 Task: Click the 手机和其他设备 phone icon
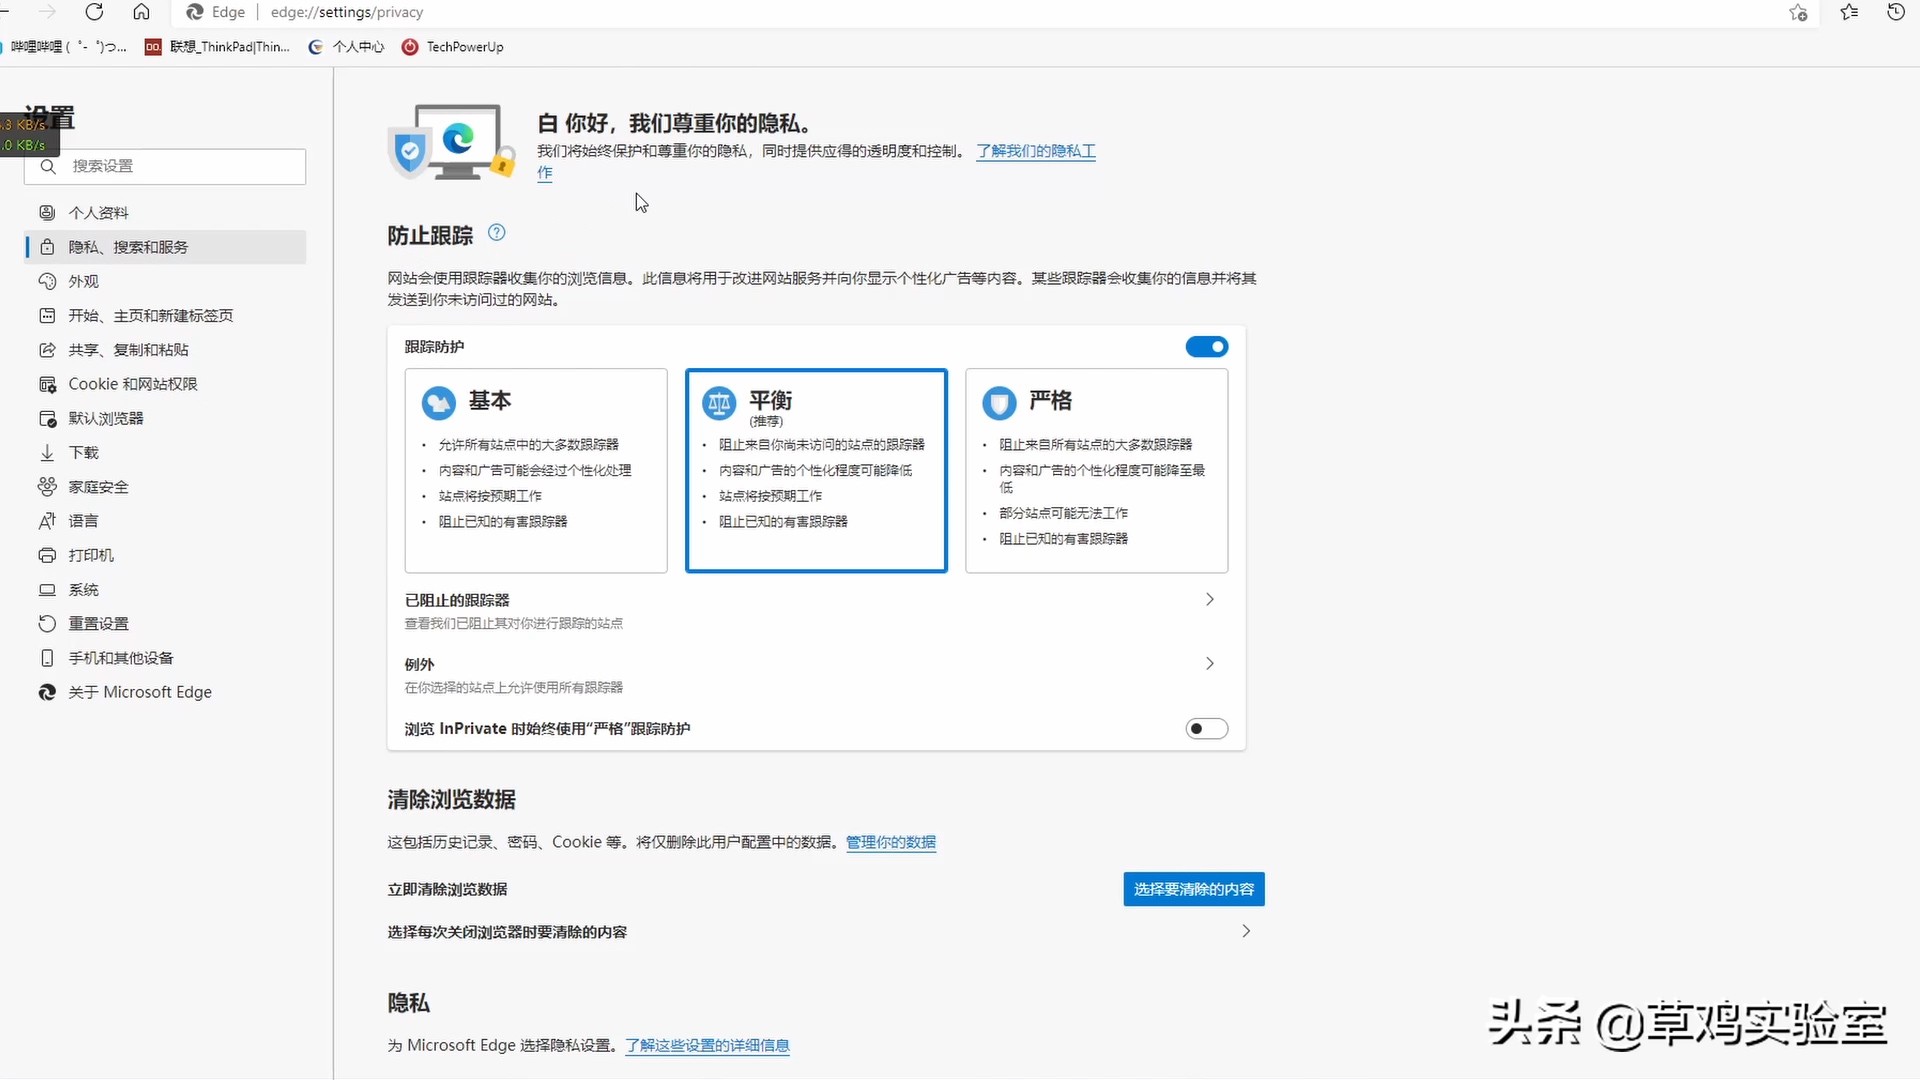pyautogui.click(x=47, y=658)
